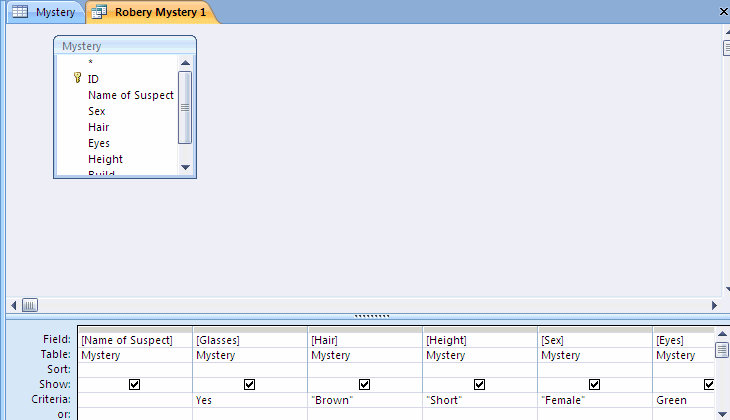Click the Mystery field list scroll up arrow
The height and width of the screenshot is (420, 730).
coord(185,61)
